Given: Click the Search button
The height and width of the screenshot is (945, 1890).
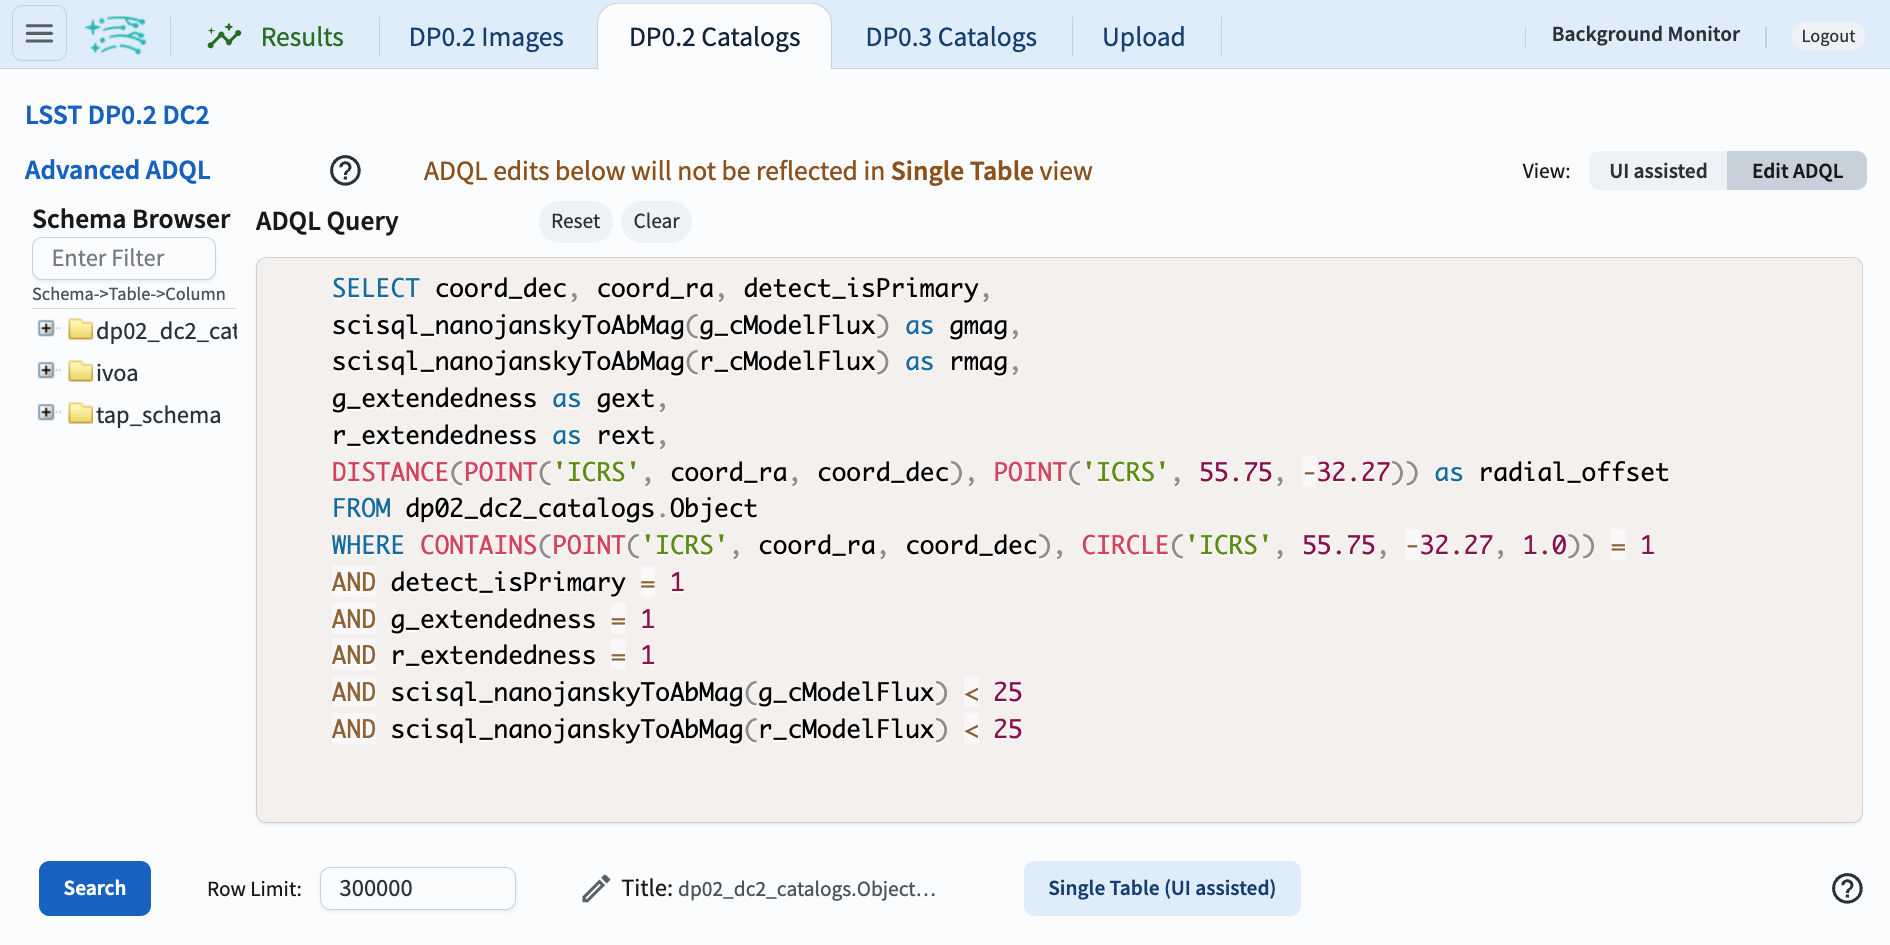Looking at the screenshot, I should click(x=94, y=888).
